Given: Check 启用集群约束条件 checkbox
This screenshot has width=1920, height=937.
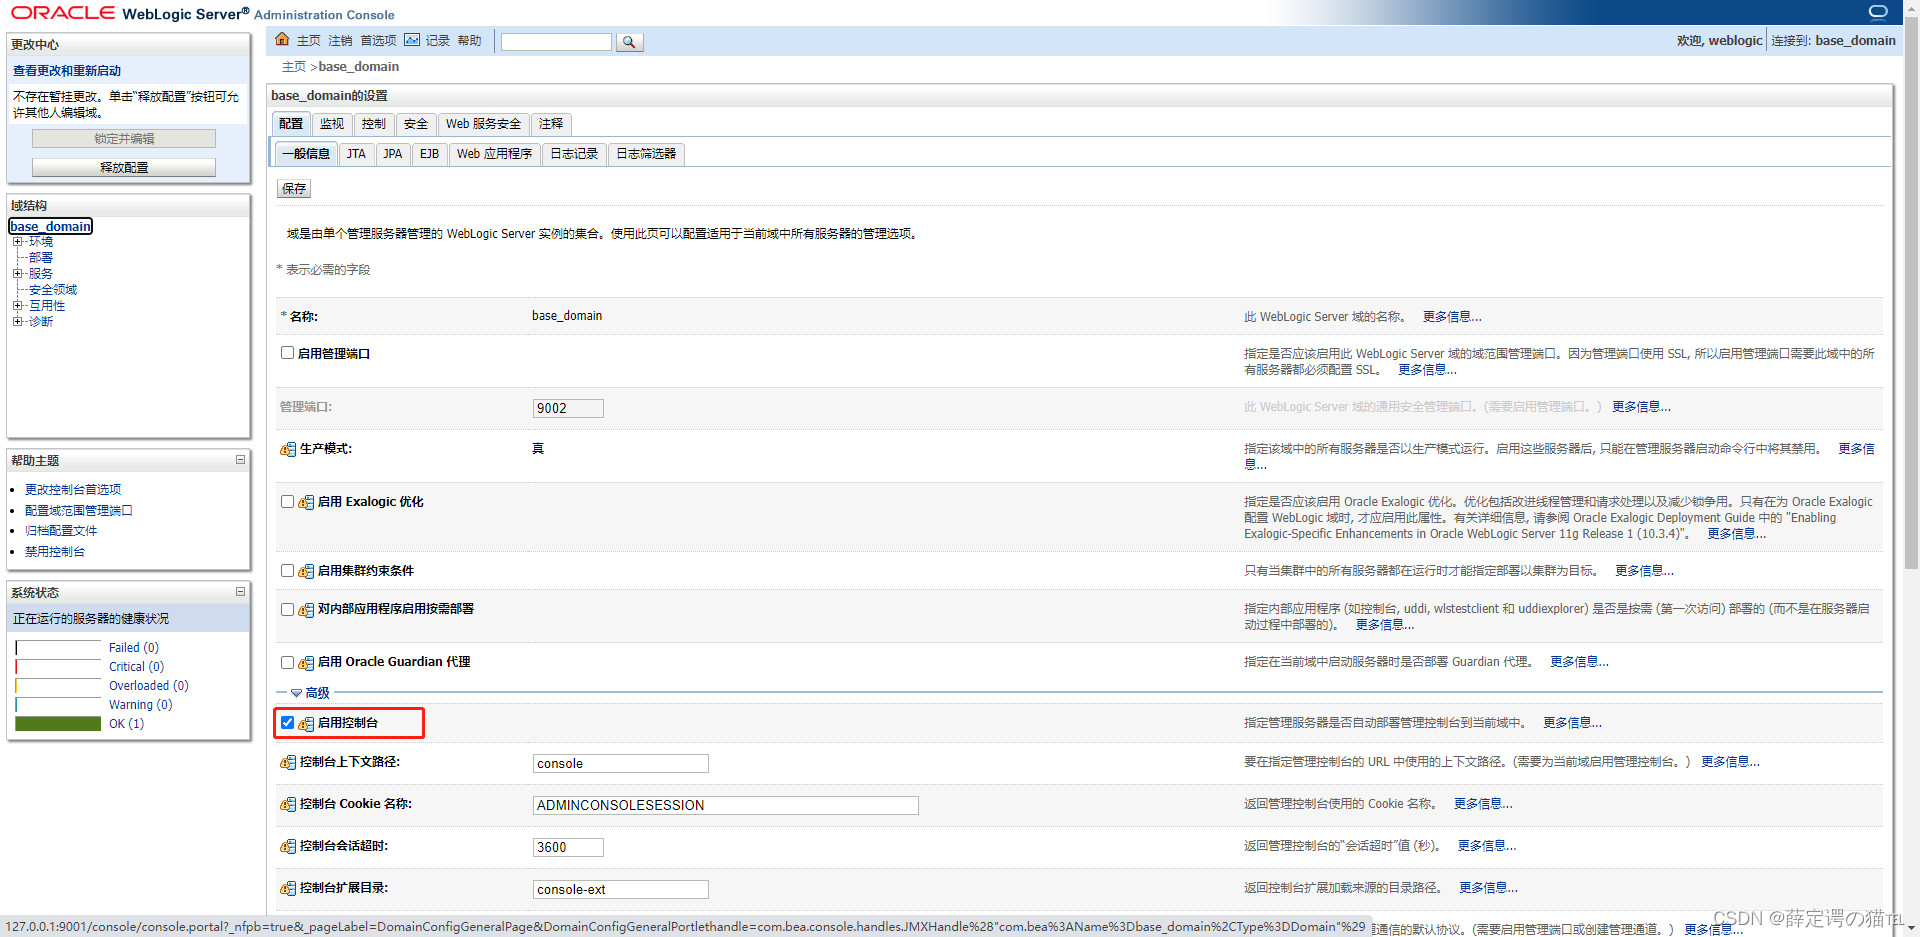Looking at the screenshot, I should (x=287, y=571).
